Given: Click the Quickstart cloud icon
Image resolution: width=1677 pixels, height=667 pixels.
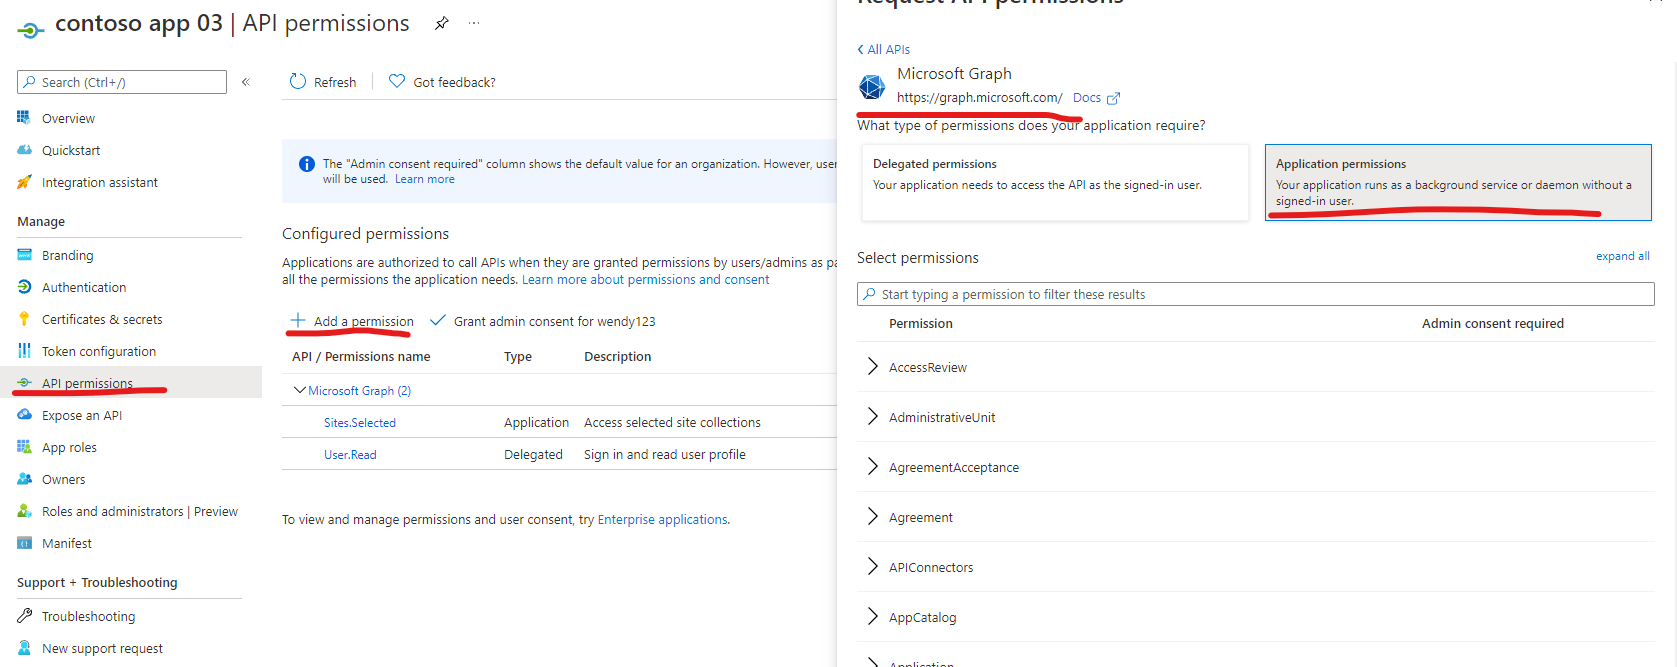Looking at the screenshot, I should [24, 150].
